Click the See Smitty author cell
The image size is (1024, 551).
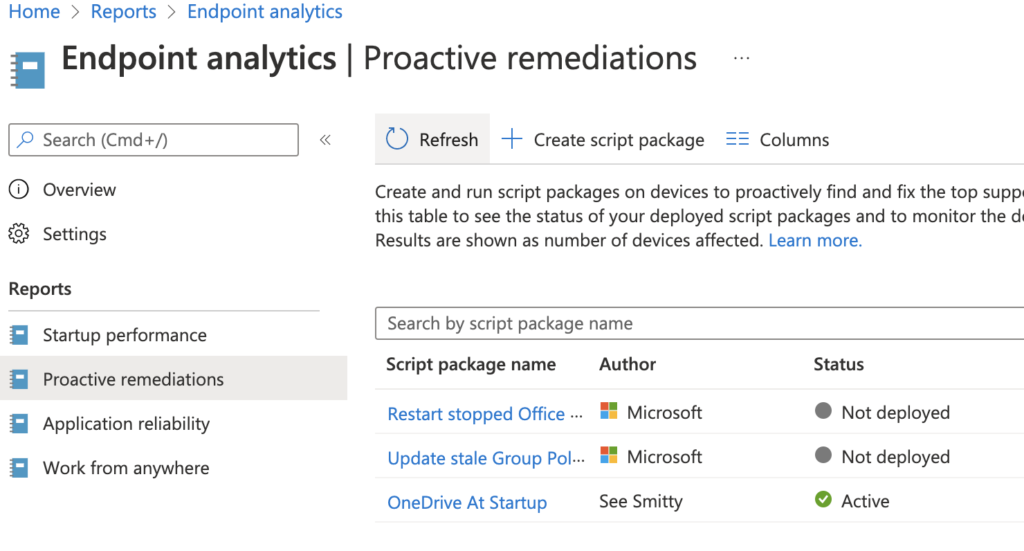641,501
